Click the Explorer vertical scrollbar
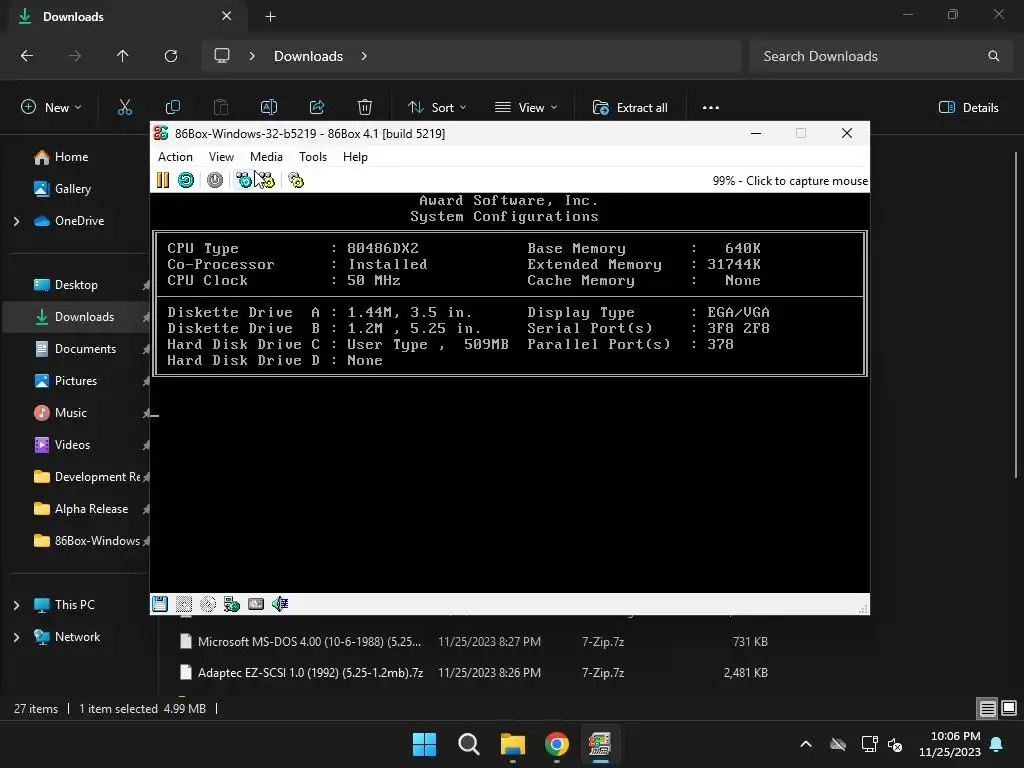1024x768 pixels. point(1016,313)
